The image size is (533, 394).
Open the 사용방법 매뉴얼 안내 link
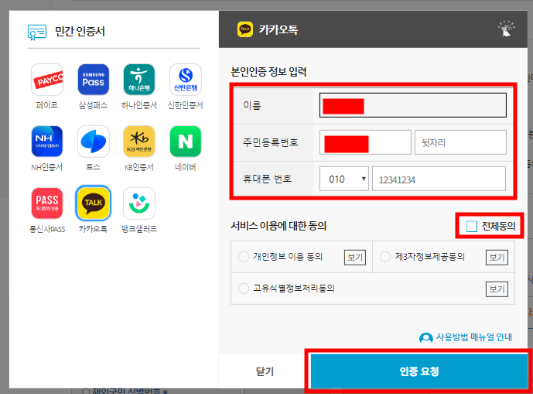[x=474, y=337]
